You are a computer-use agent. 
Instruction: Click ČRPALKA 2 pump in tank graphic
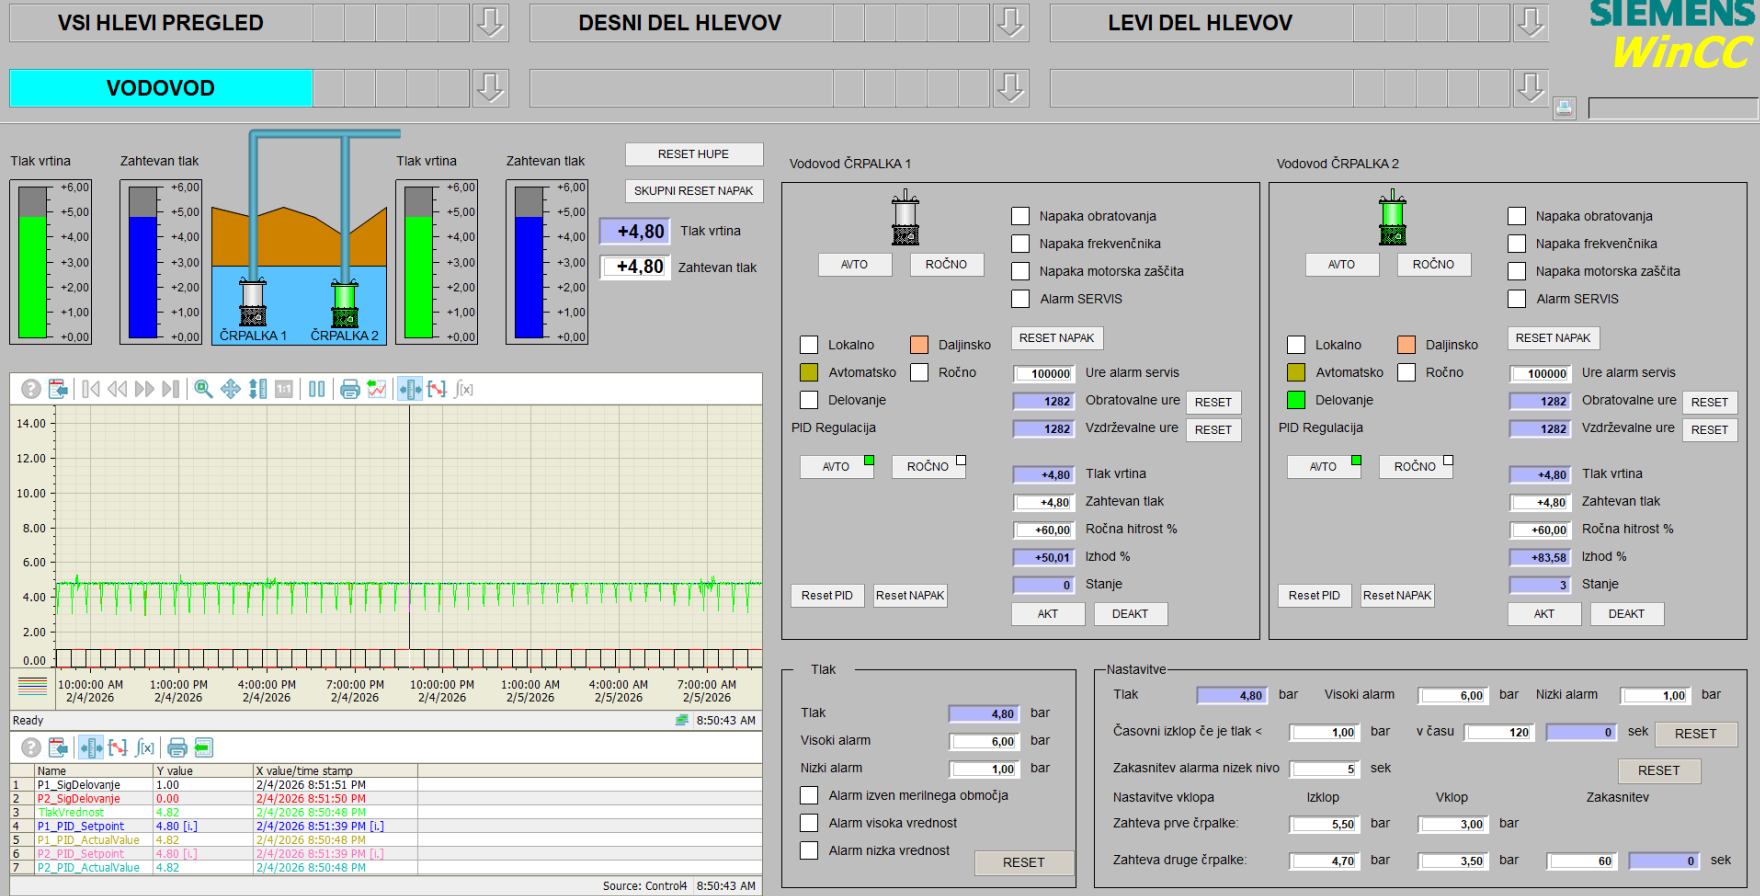coord(345,304)
